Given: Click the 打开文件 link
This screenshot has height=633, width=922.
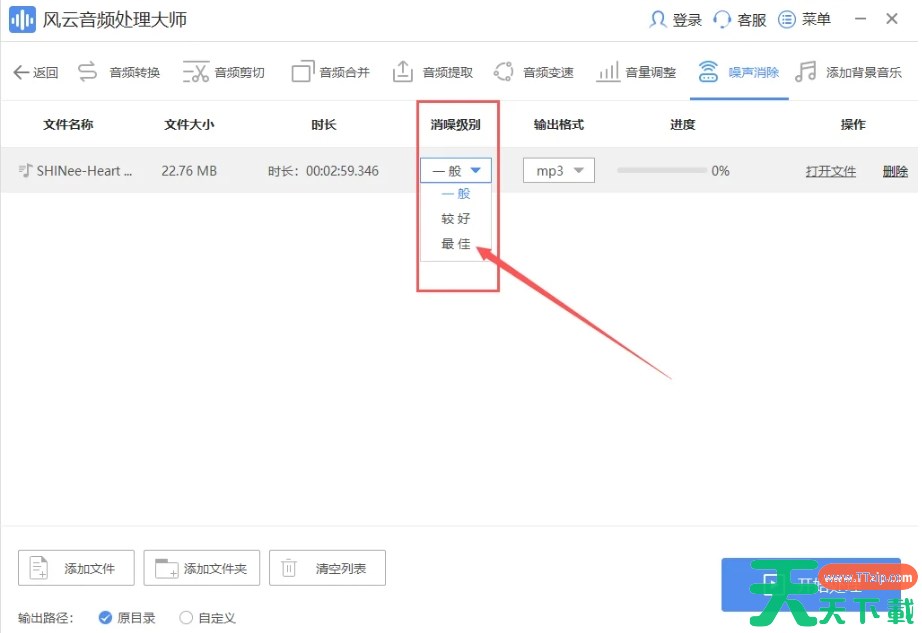Looking at the screenshot, I should point(831,171).
